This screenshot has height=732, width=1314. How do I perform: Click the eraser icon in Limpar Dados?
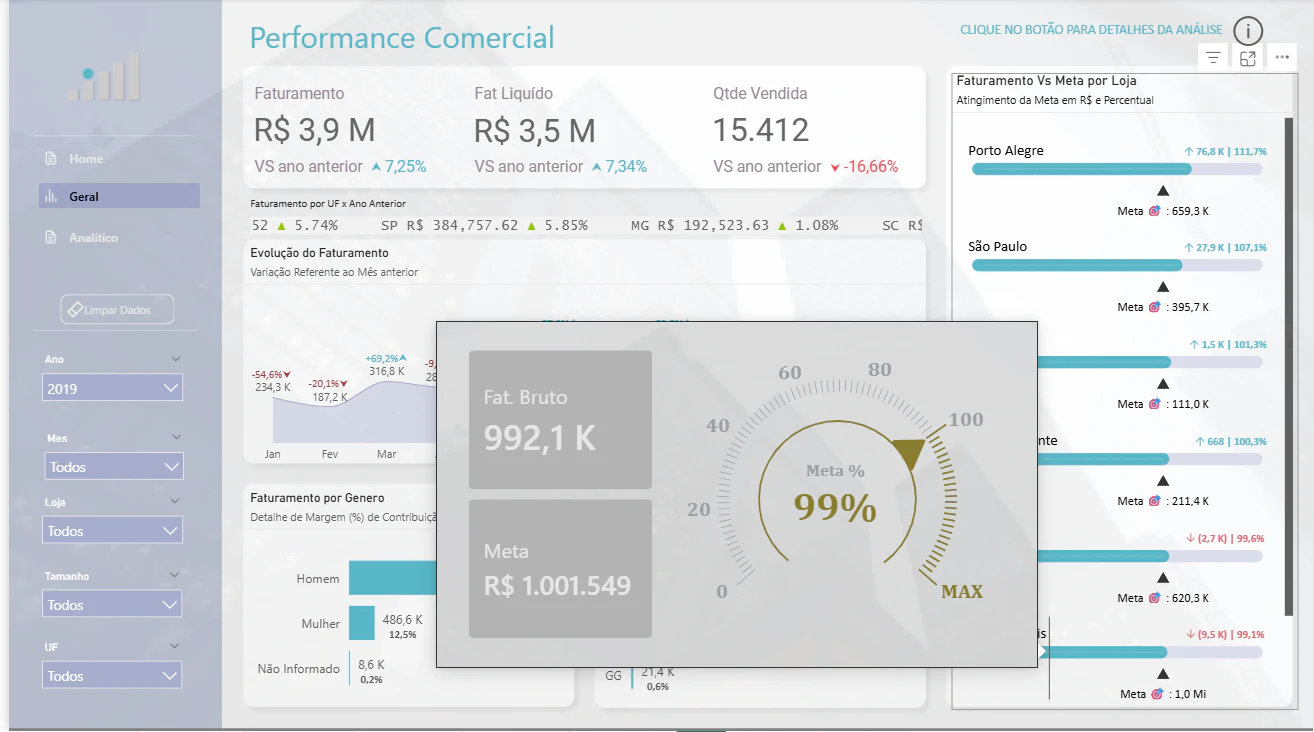(74, 310)
